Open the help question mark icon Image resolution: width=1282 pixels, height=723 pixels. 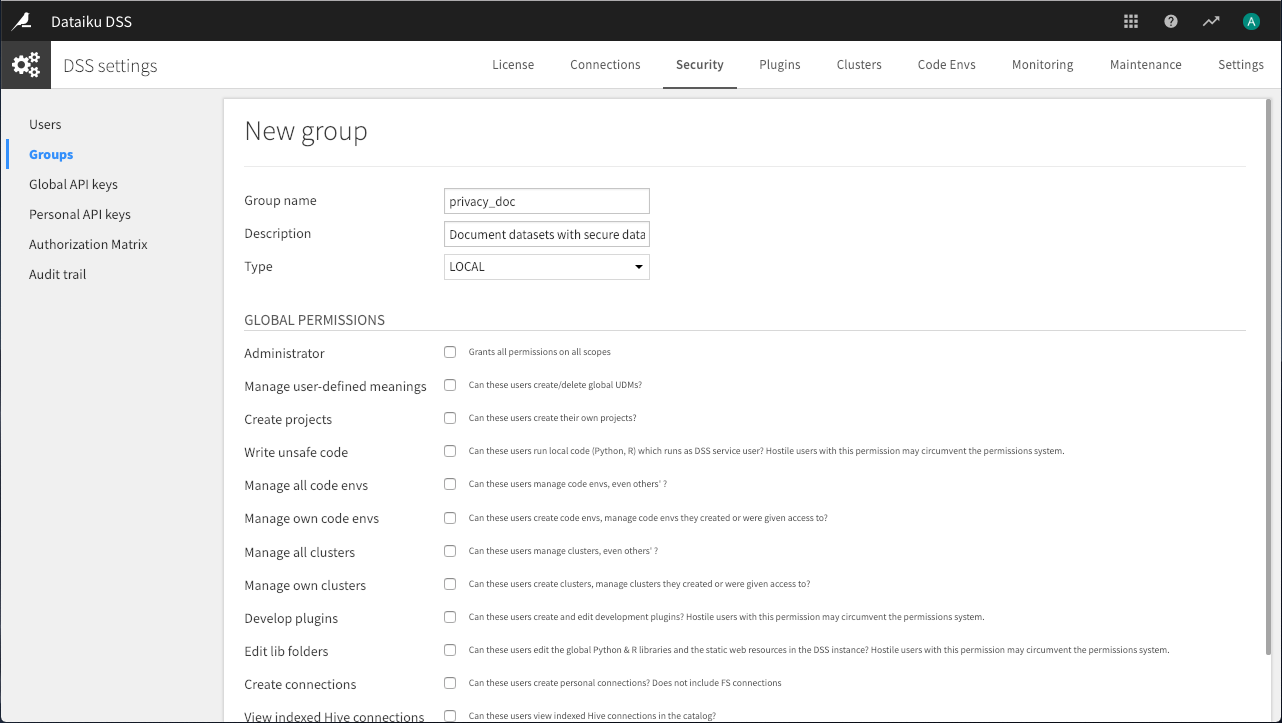click(1170, 20)
